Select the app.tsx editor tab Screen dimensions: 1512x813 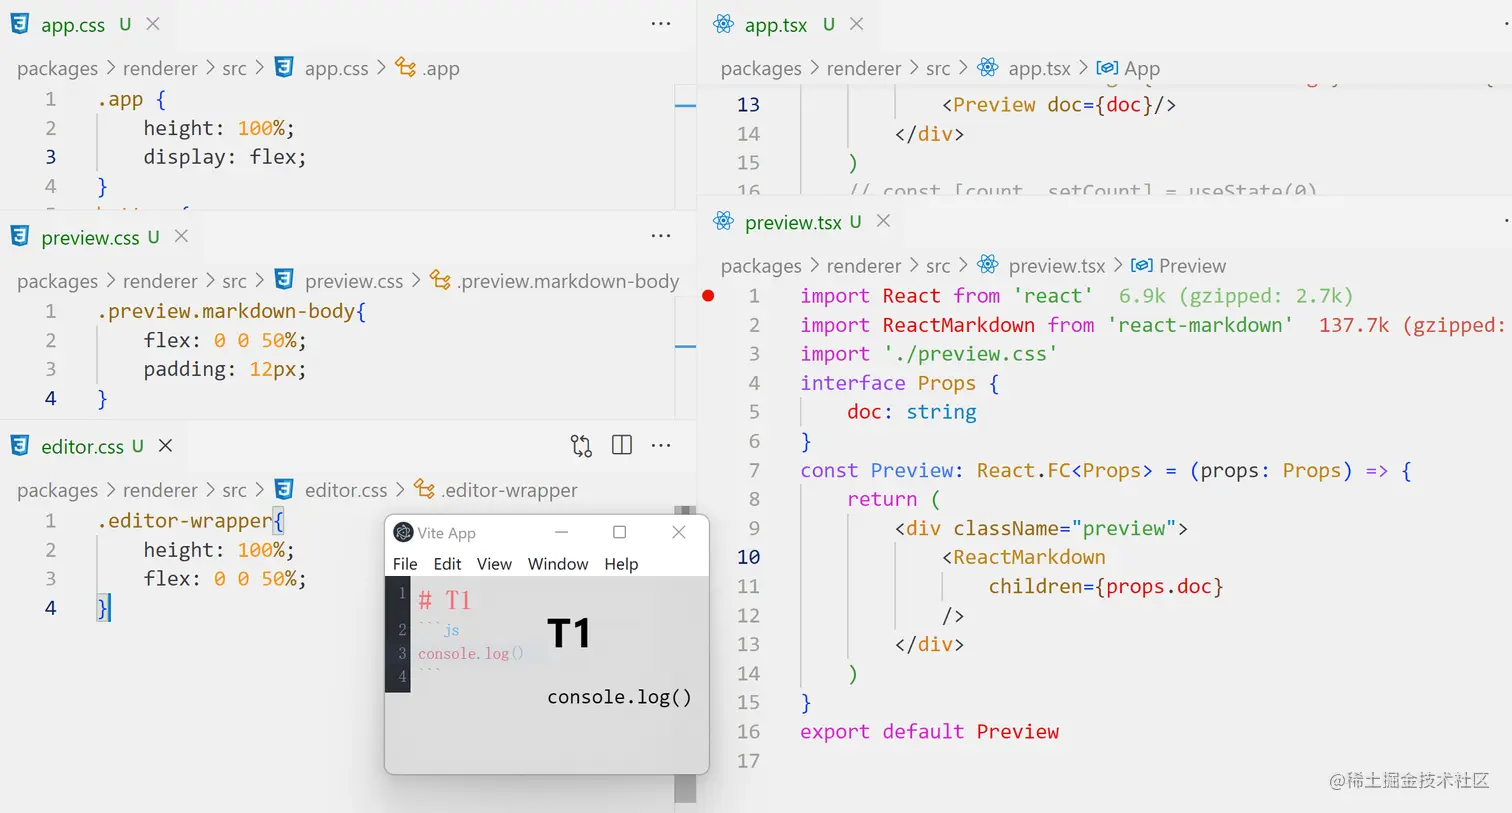click(x=775, y=25)
